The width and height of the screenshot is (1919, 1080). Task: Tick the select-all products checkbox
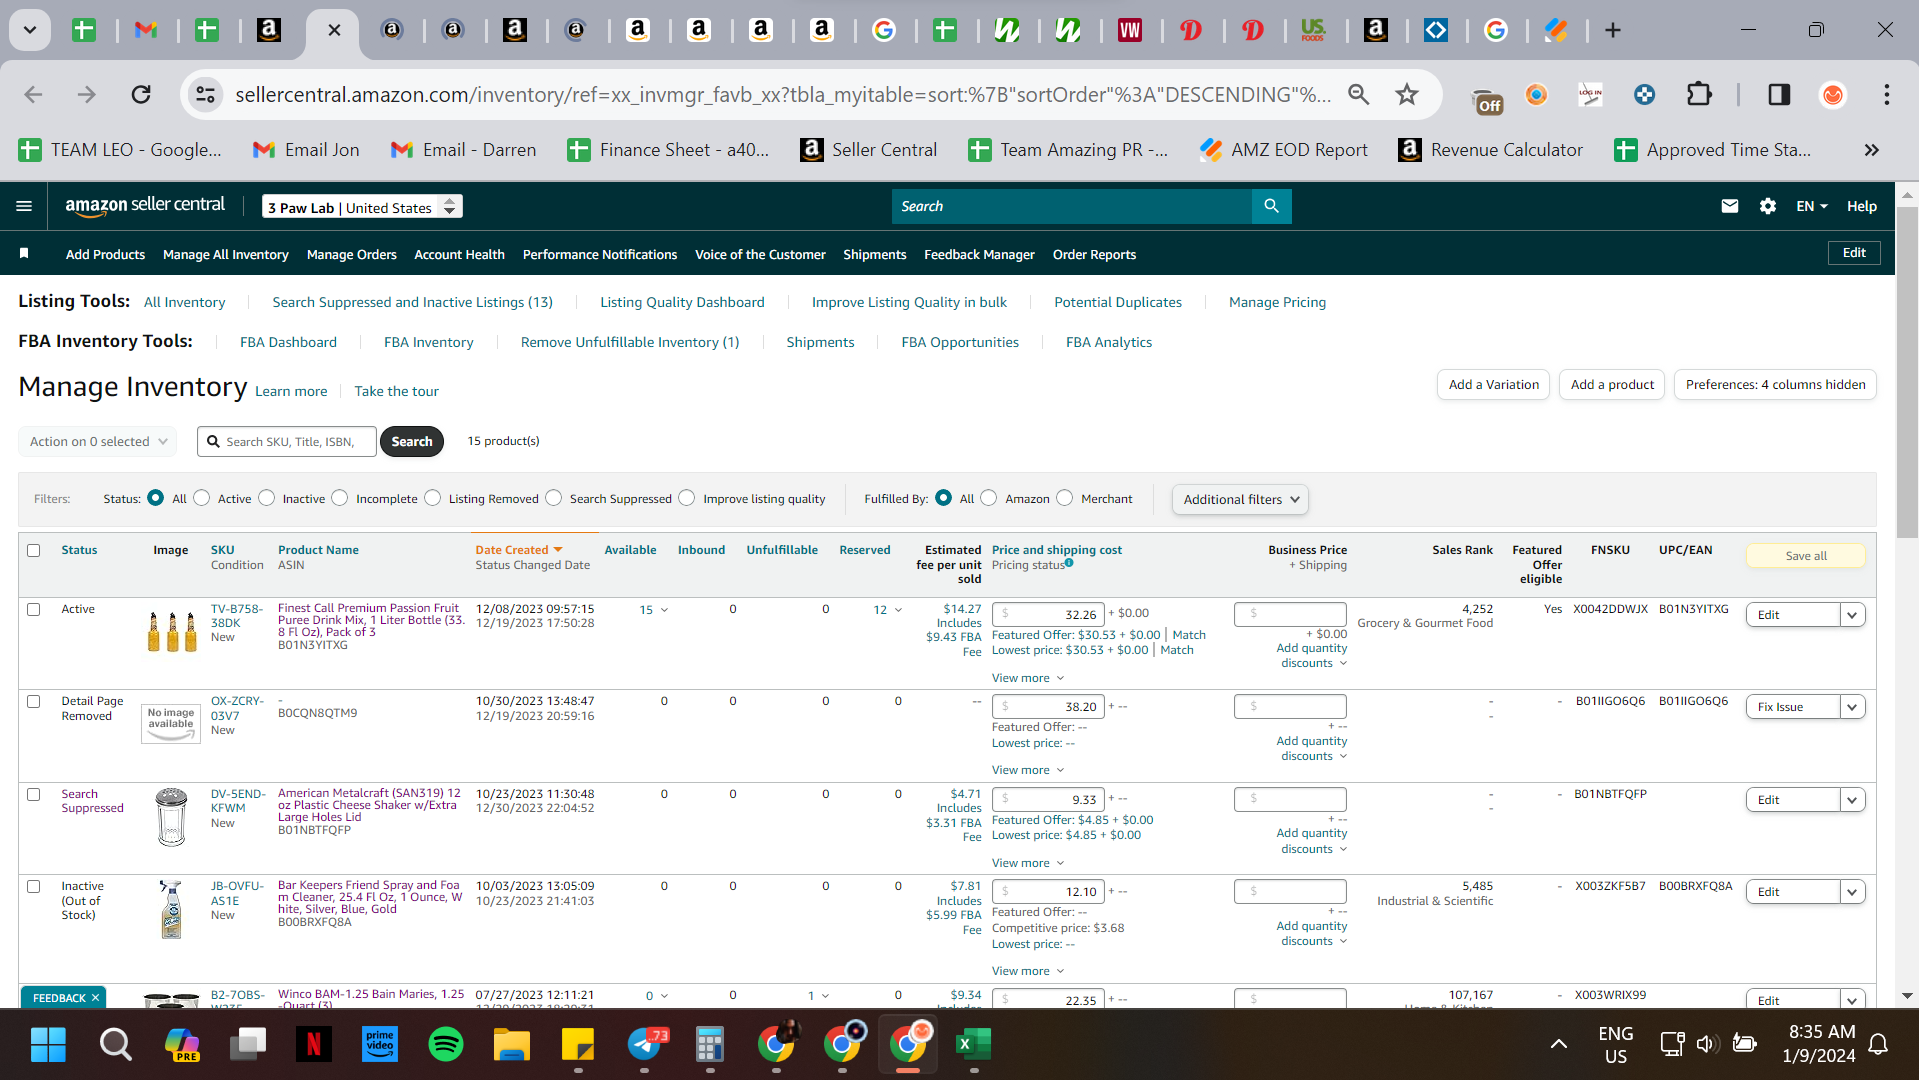coord(34,550)
